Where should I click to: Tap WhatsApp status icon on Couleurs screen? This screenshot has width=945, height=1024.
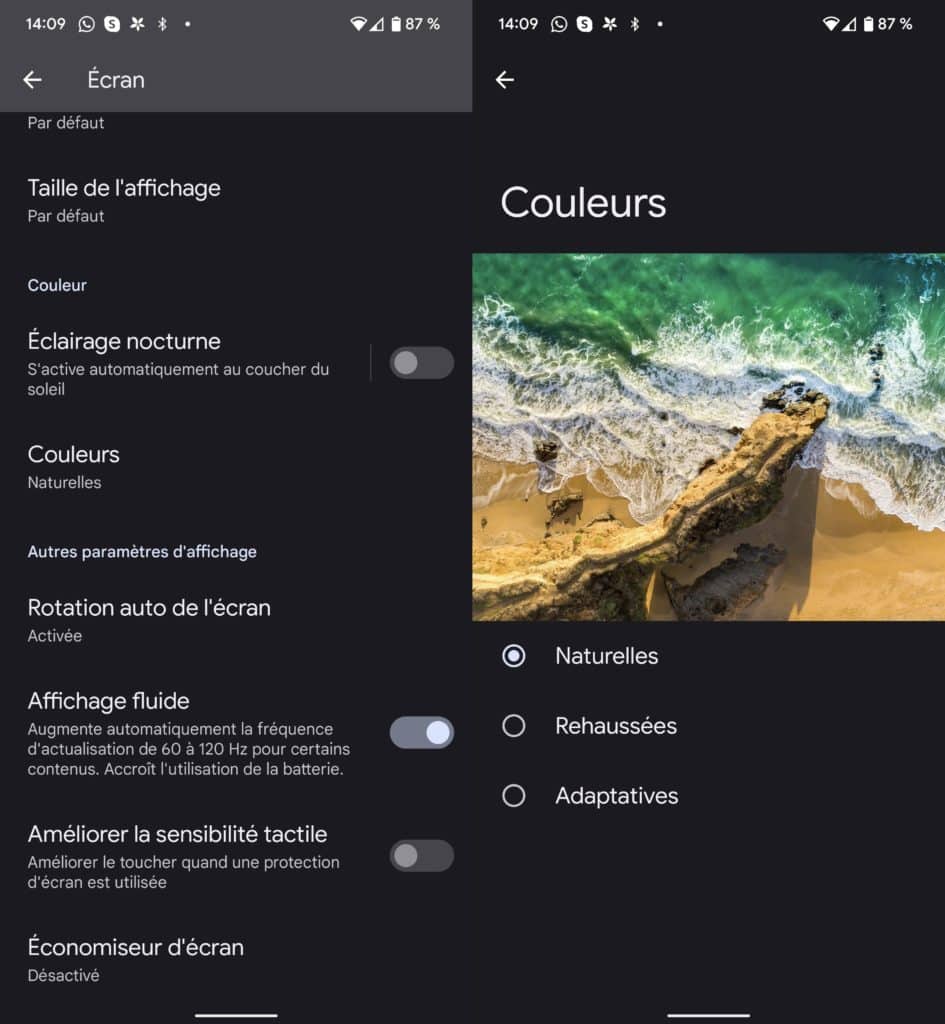pos(559,24)
